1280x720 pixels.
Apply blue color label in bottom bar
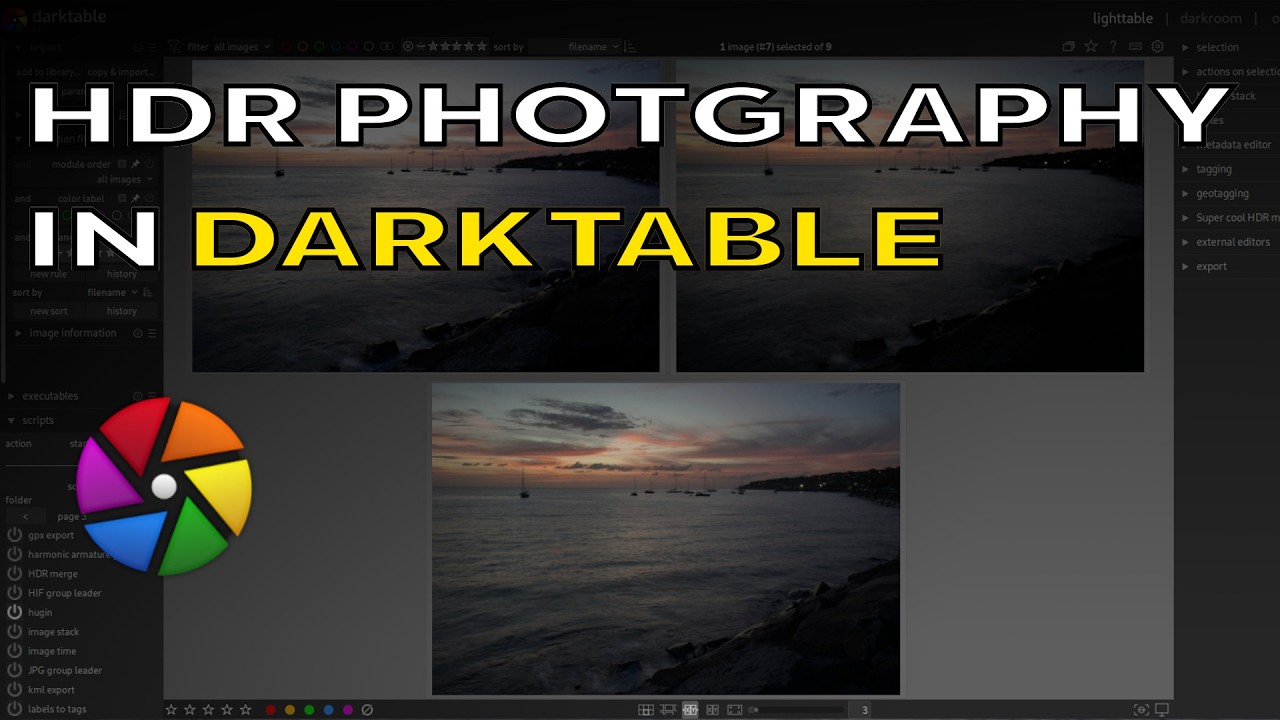[328, 710]
